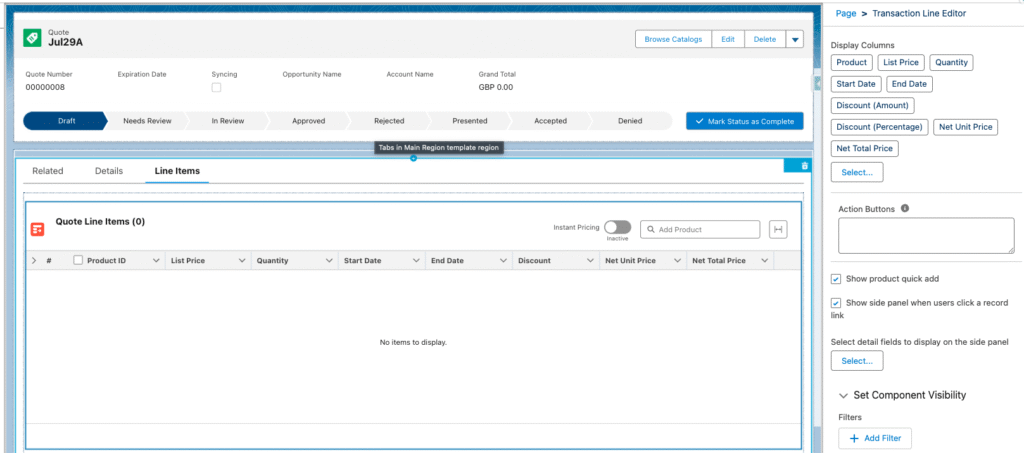Screen dimensions: 1024x453
Task: Expand all rows using the header chevron
Action: pos(34,260)
